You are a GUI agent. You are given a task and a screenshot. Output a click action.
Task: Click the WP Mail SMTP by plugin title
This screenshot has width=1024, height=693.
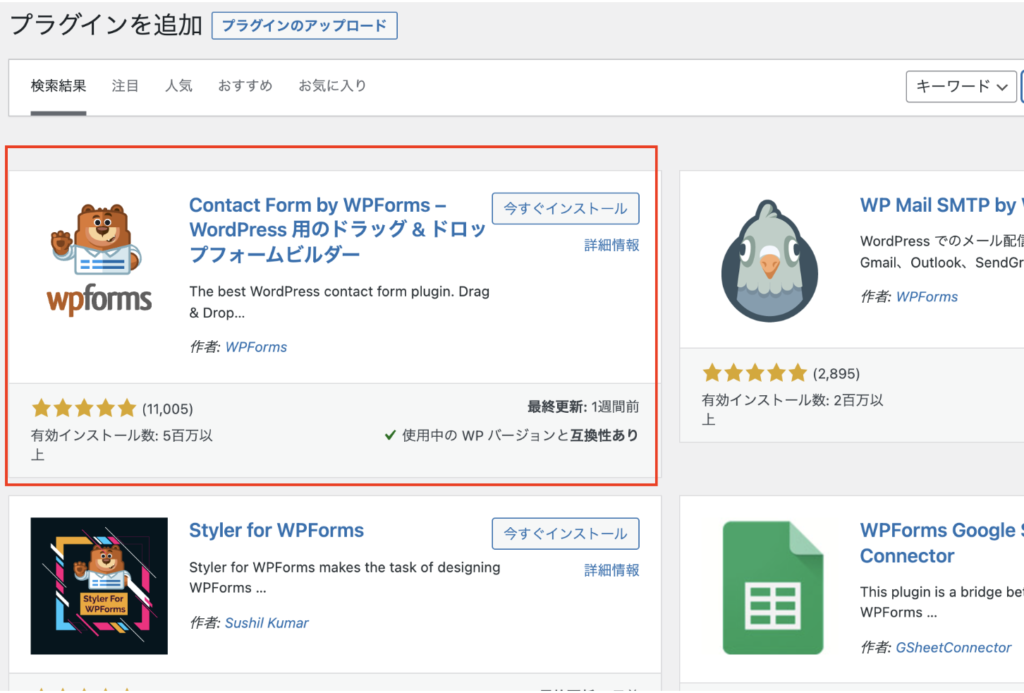point(942,205)
